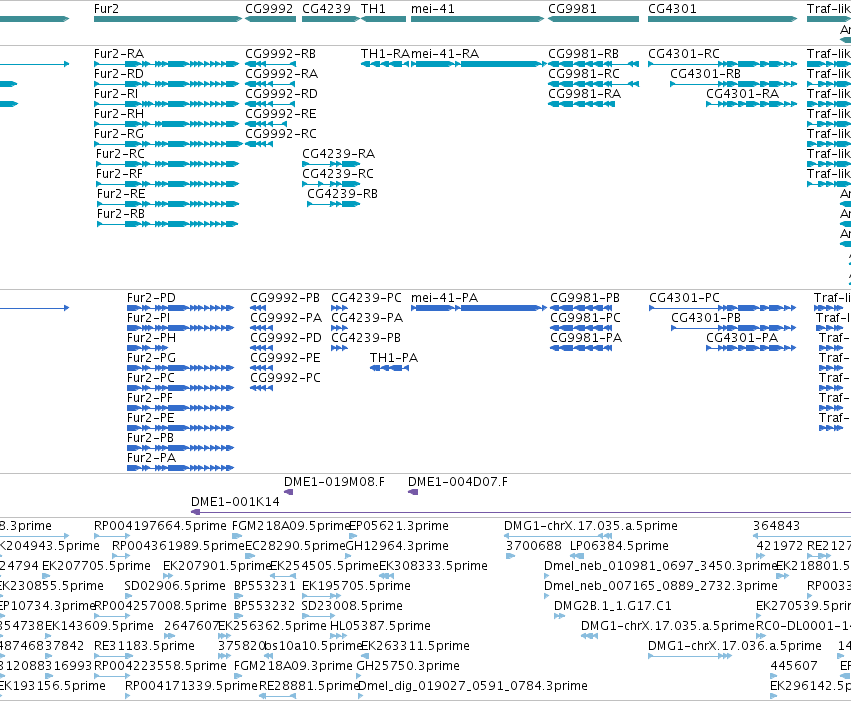Select the DME1-019M08.F BAC end marker

tap(289, 492)
